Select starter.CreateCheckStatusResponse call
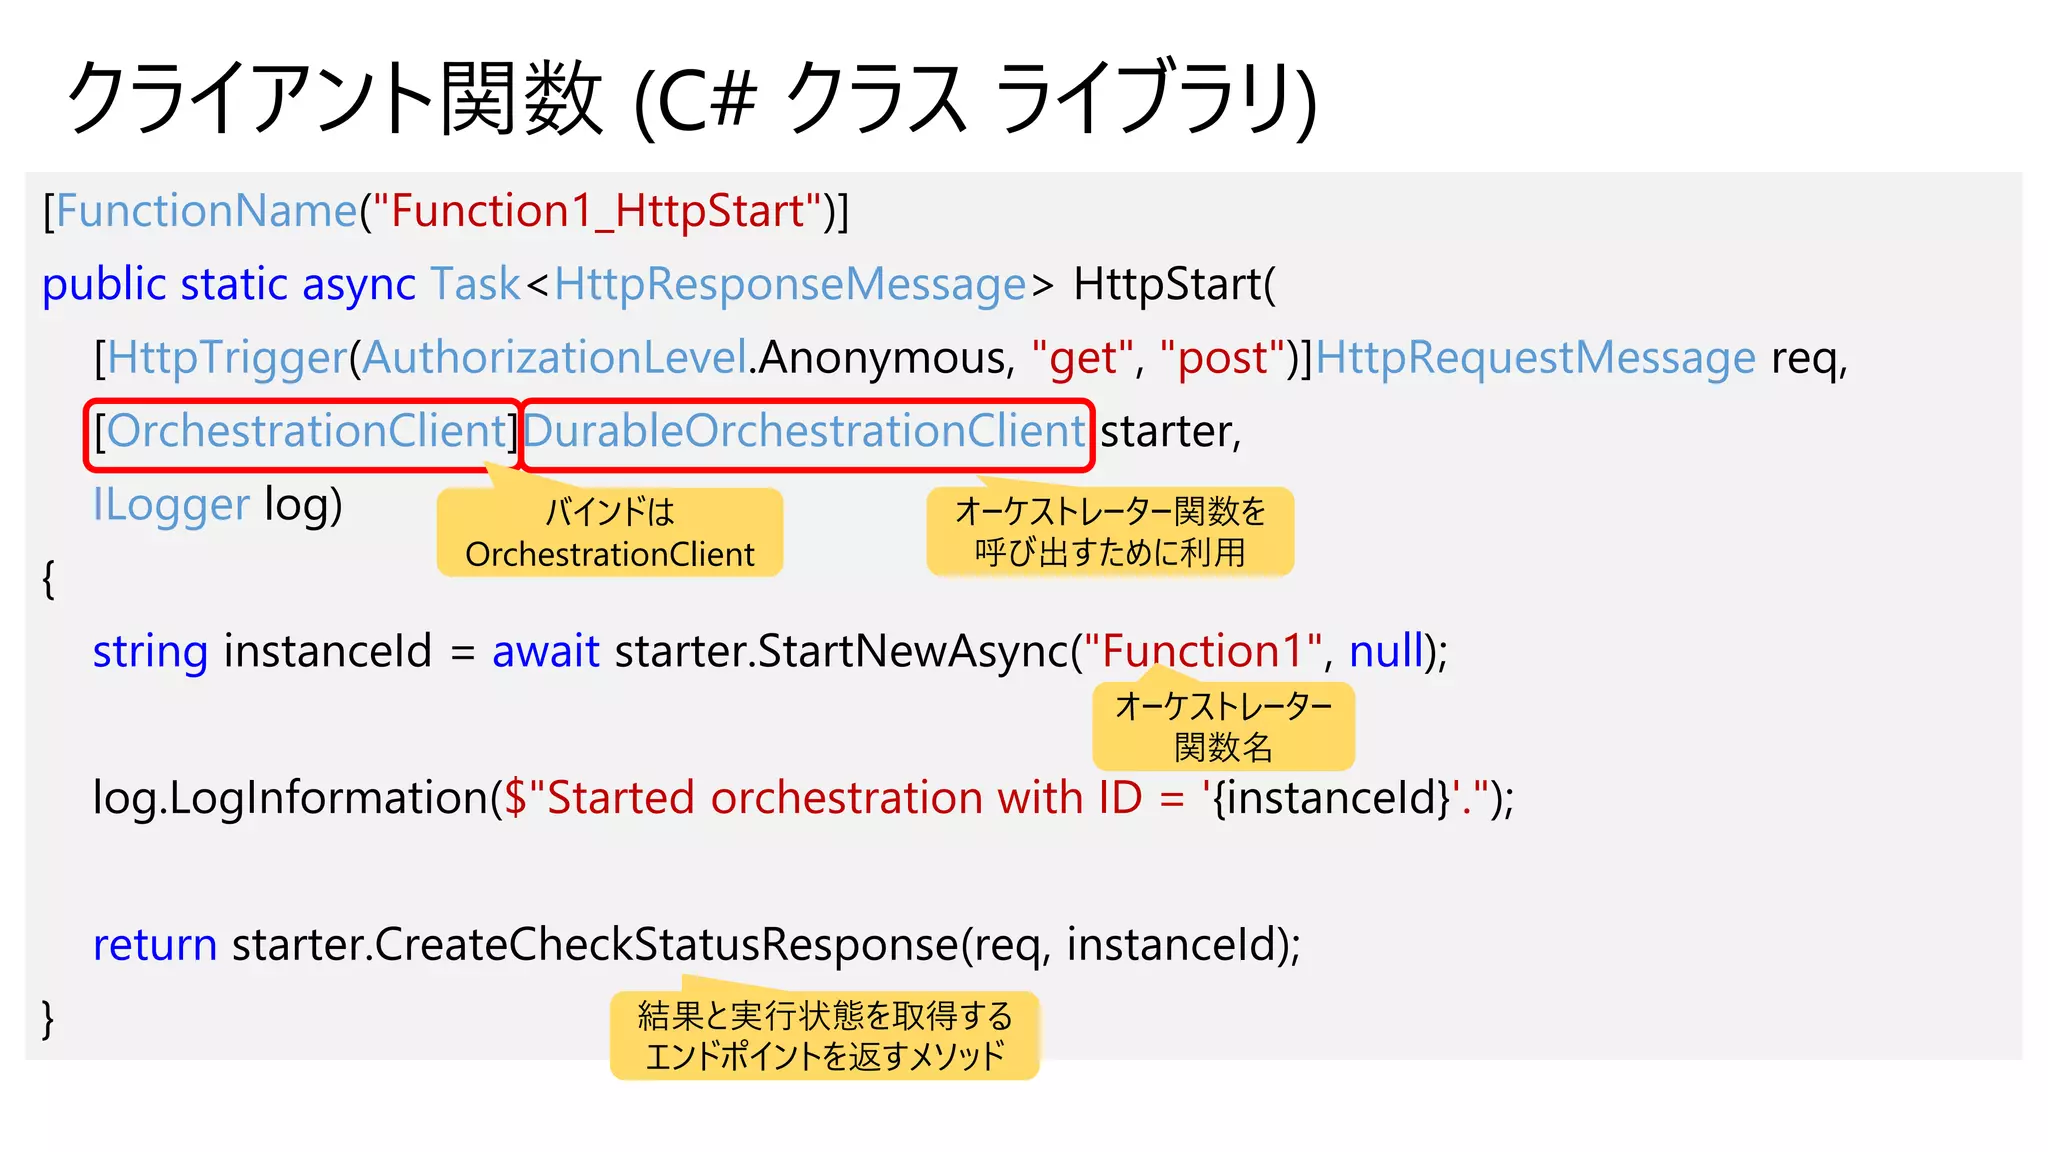Screen dimensions: 2048x1152 [595, 945]
